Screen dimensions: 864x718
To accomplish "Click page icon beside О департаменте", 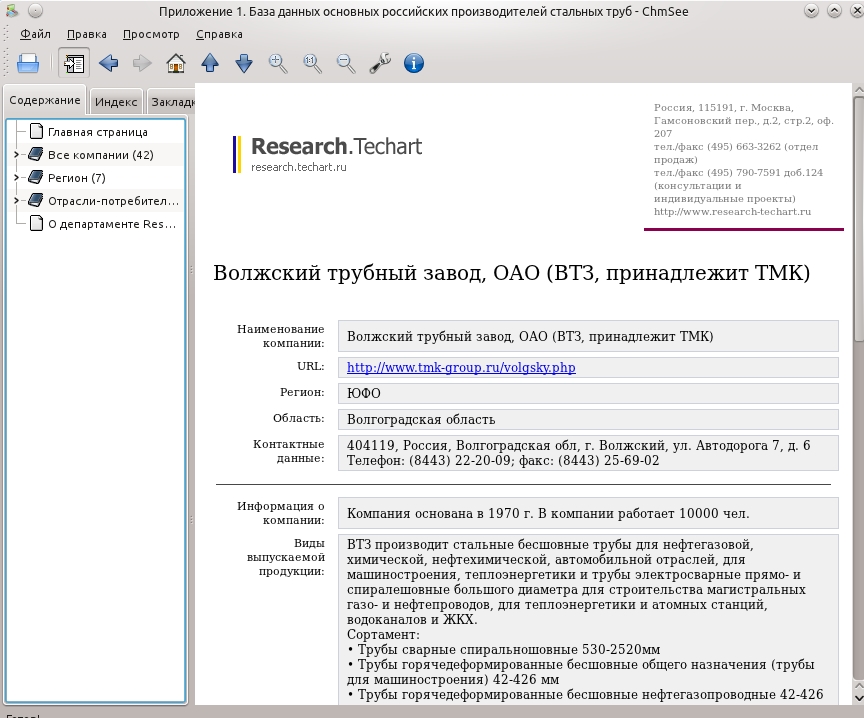I will 36,223.
